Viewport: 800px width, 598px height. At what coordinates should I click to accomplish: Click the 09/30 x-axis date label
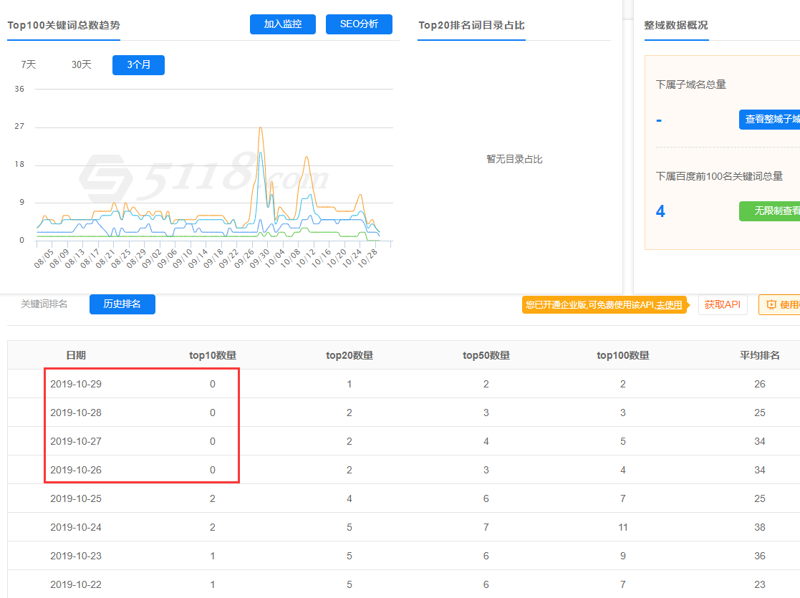point(260,258)
